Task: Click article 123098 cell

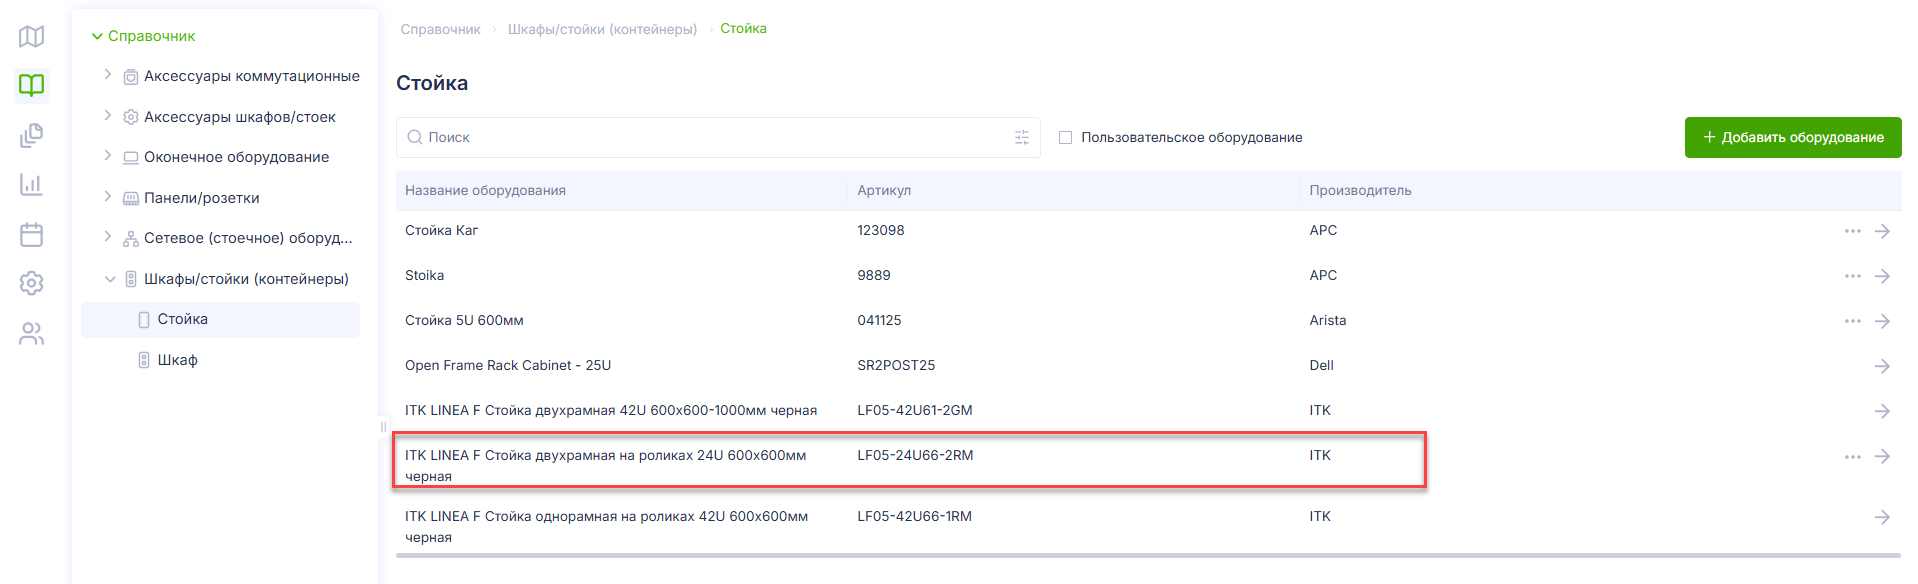Action: tap(880, 231)
